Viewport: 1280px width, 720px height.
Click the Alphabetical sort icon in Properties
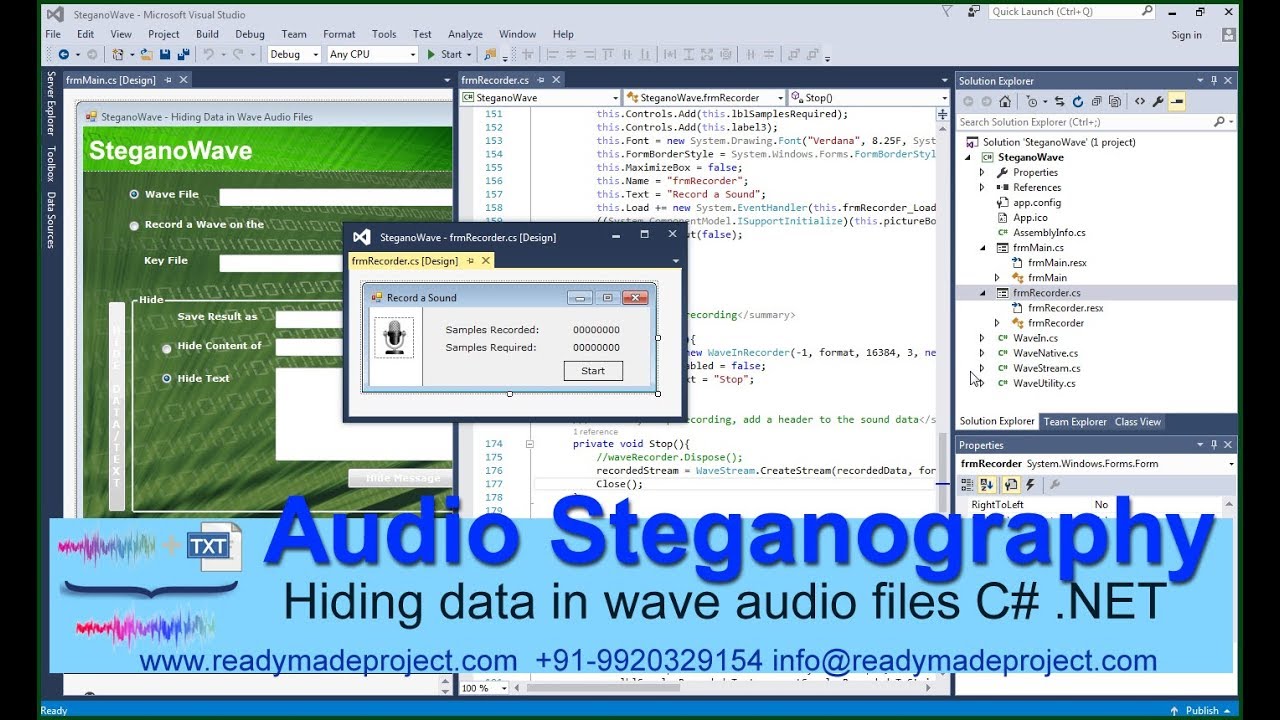coord(987,484)
